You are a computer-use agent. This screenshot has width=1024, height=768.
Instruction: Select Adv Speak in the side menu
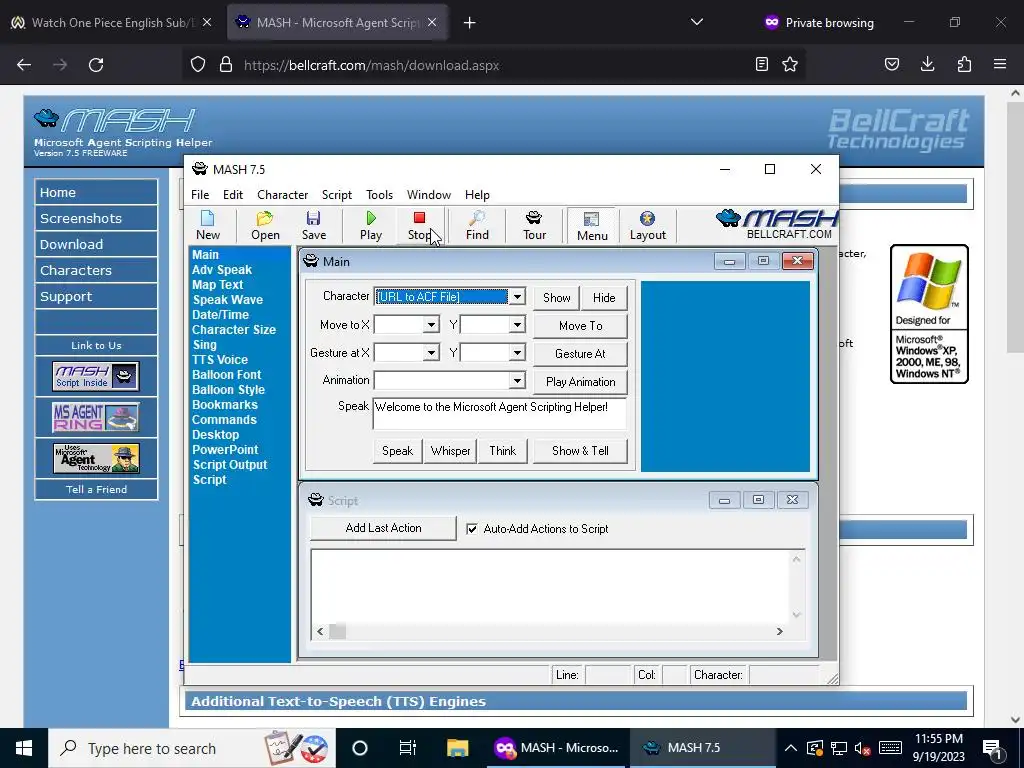pyautogui.click(x=221, y=270)
